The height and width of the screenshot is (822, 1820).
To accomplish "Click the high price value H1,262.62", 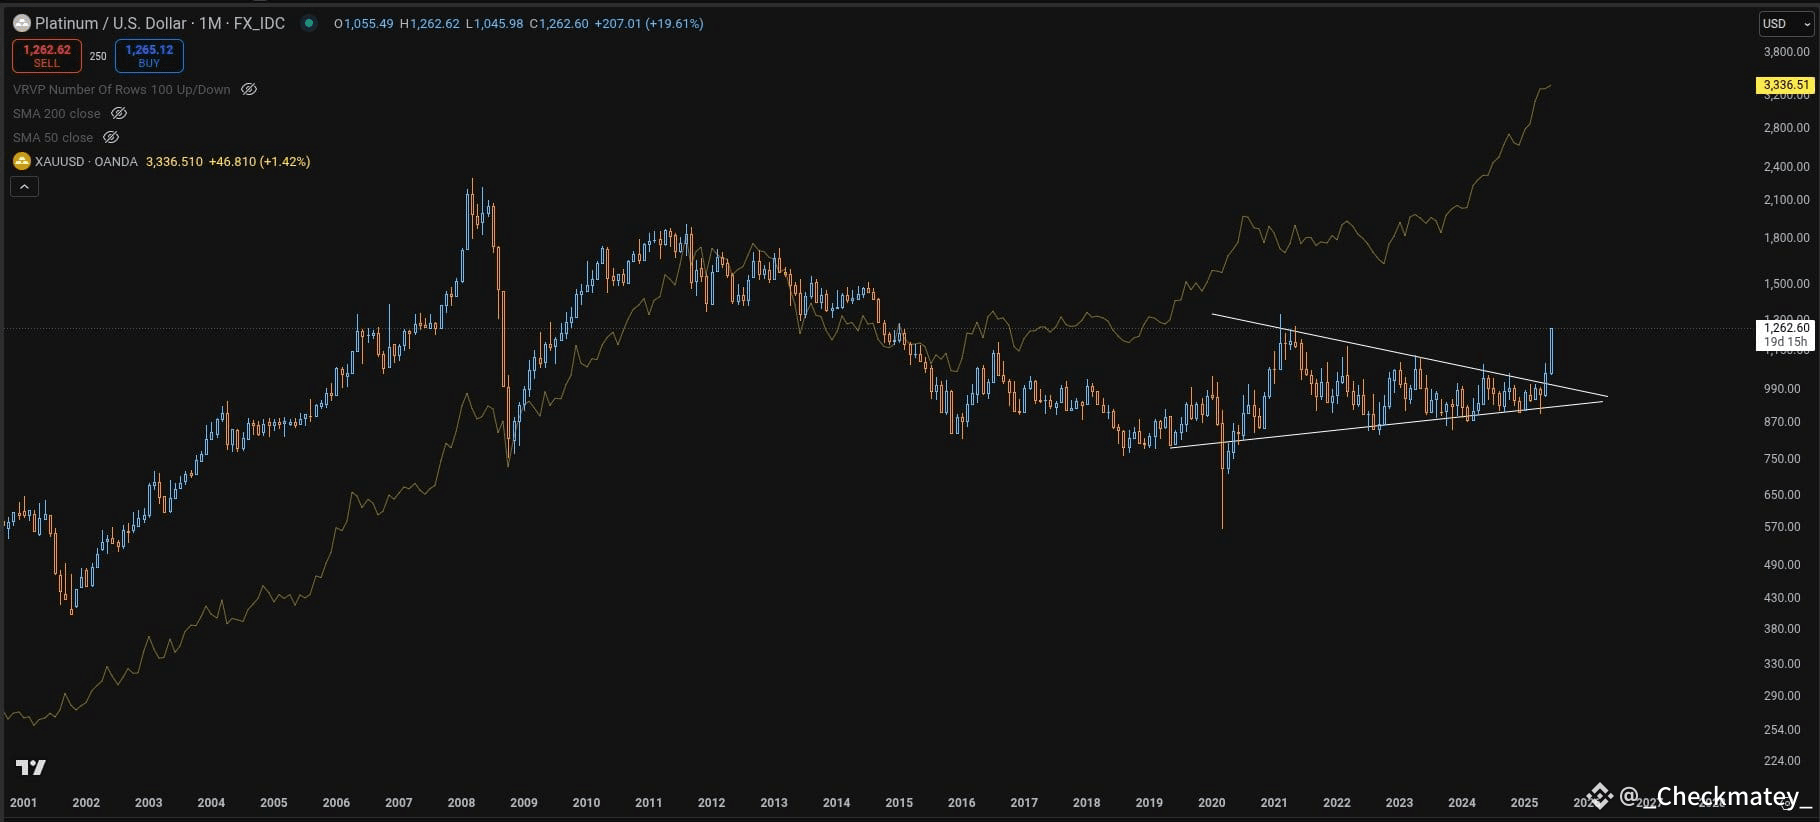I will point(430,23).
